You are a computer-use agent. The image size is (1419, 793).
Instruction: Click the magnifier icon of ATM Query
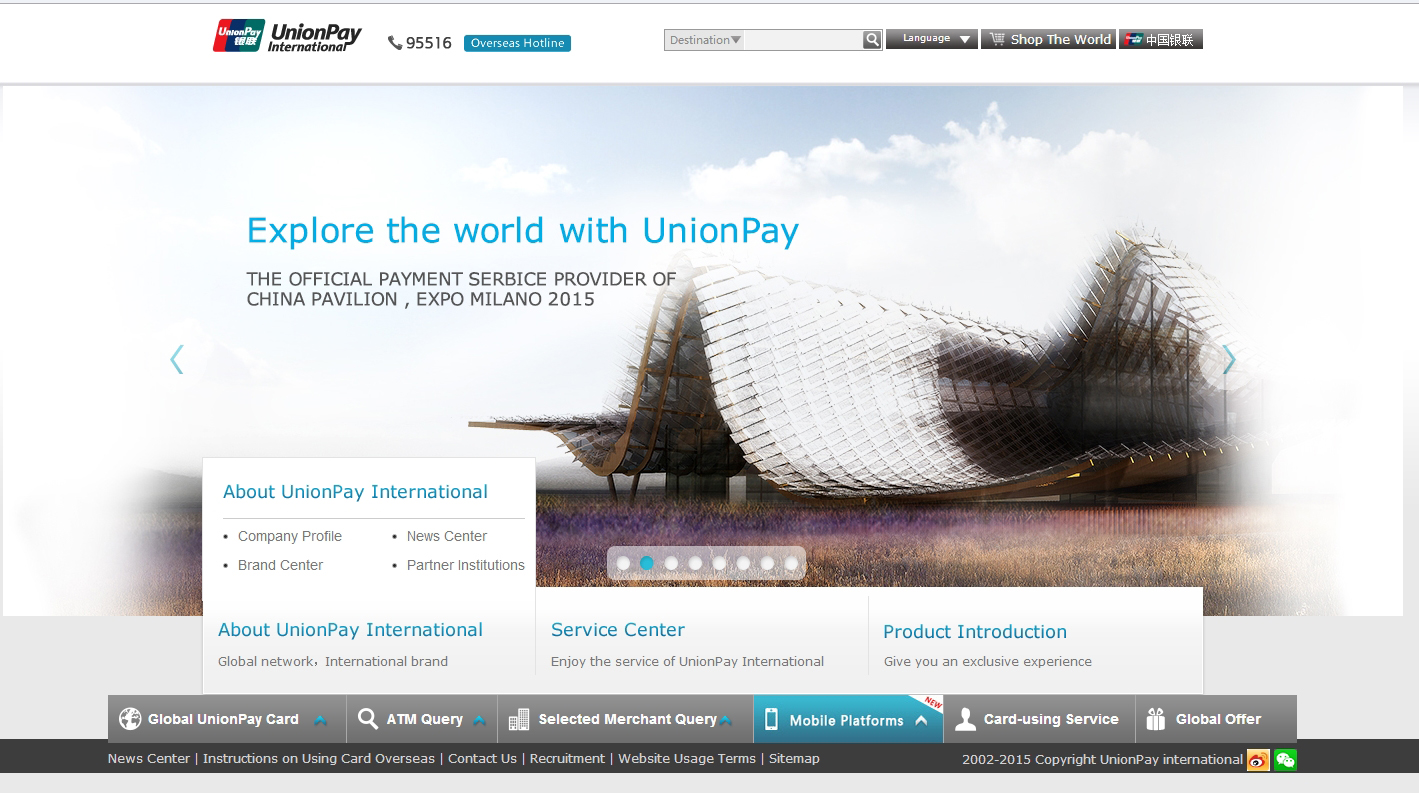pos(368,719)
